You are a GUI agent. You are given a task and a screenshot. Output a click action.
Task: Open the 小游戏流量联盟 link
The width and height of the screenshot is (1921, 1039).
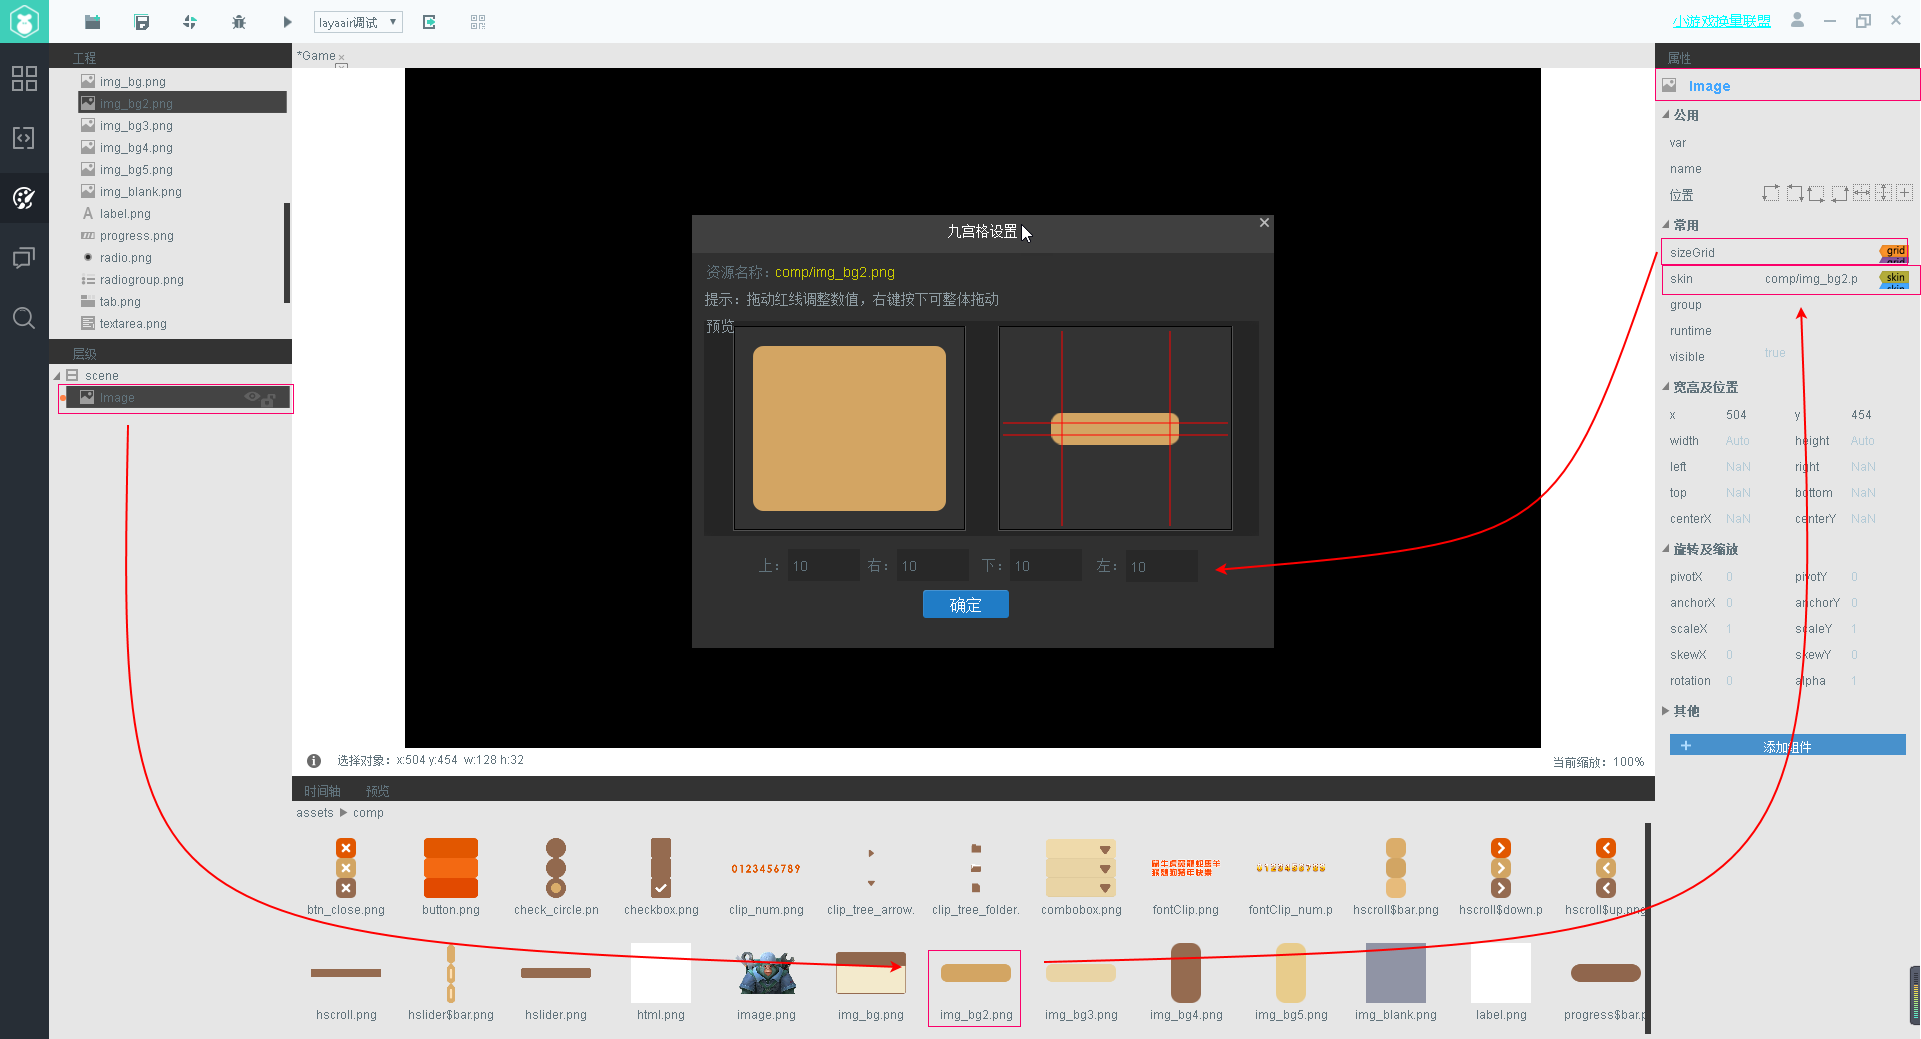[x=1721, y=21]
